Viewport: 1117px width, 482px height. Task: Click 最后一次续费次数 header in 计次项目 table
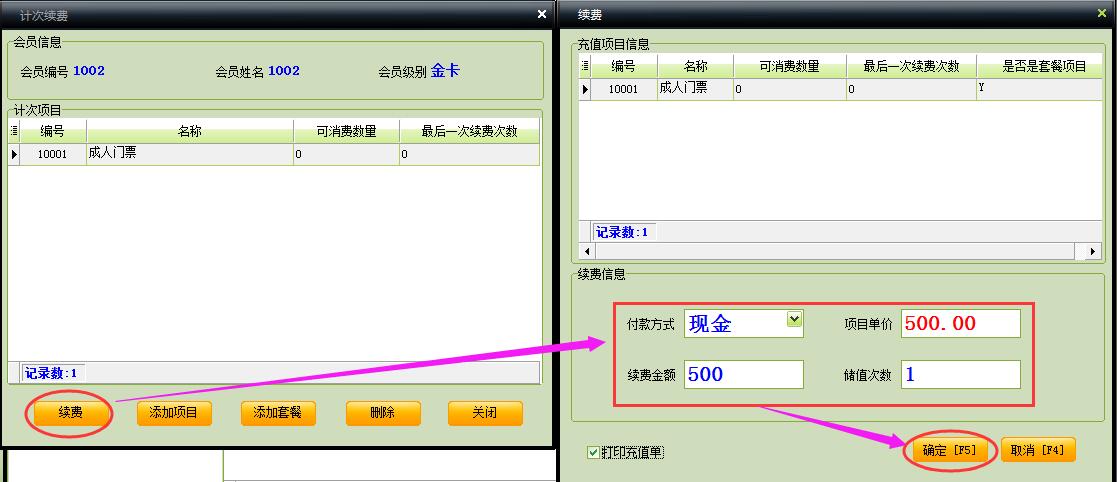(469, 131)
